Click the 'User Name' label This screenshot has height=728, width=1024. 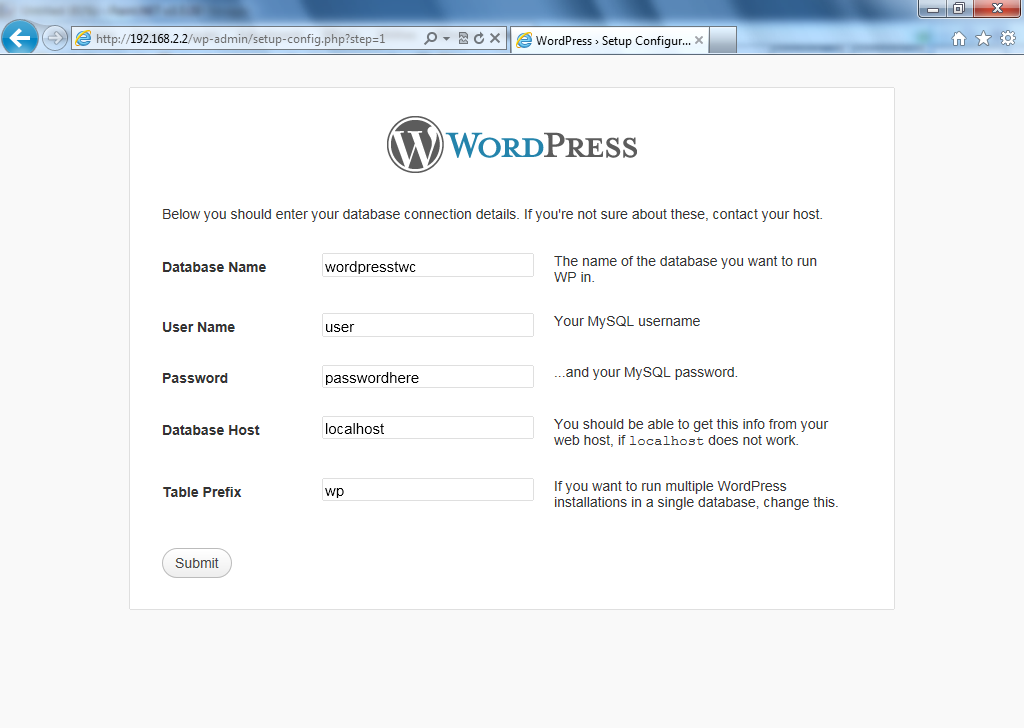(x=199, y=327)
